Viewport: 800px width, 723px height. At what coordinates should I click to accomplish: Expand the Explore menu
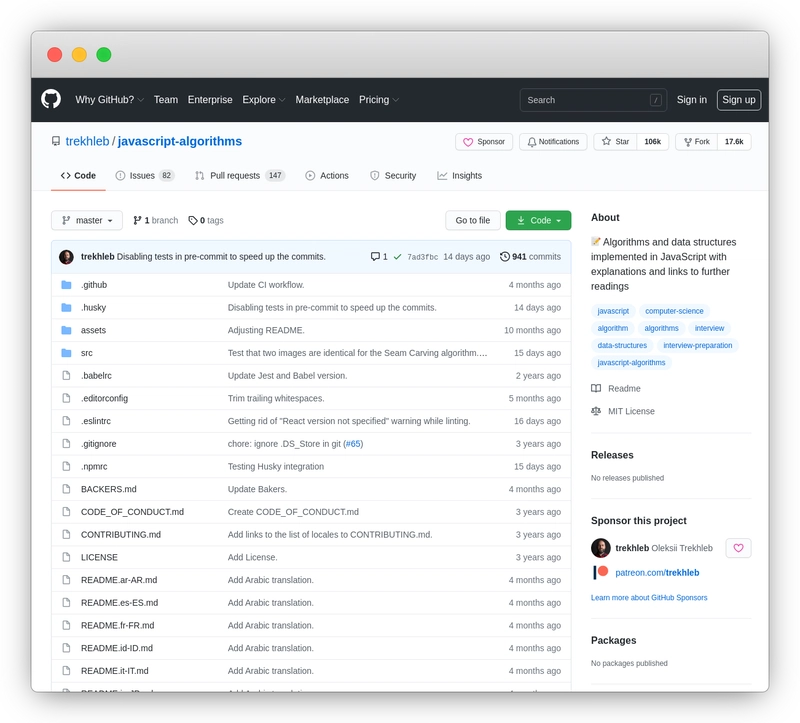pos(263,99)
